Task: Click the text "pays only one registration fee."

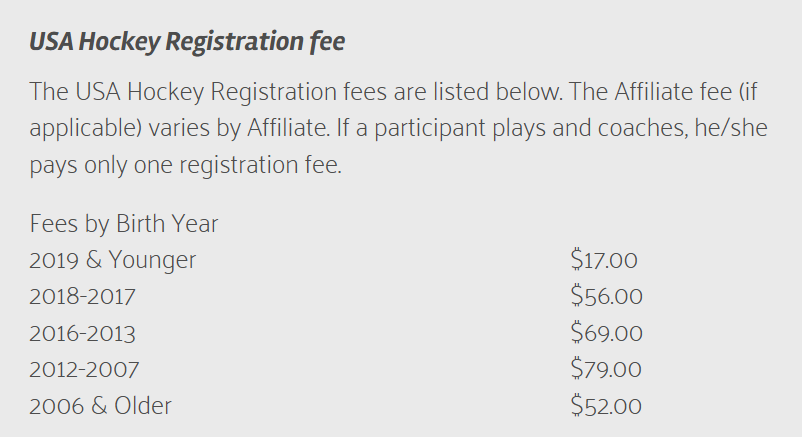Action: pyautogui.click(x=186, y=165)
